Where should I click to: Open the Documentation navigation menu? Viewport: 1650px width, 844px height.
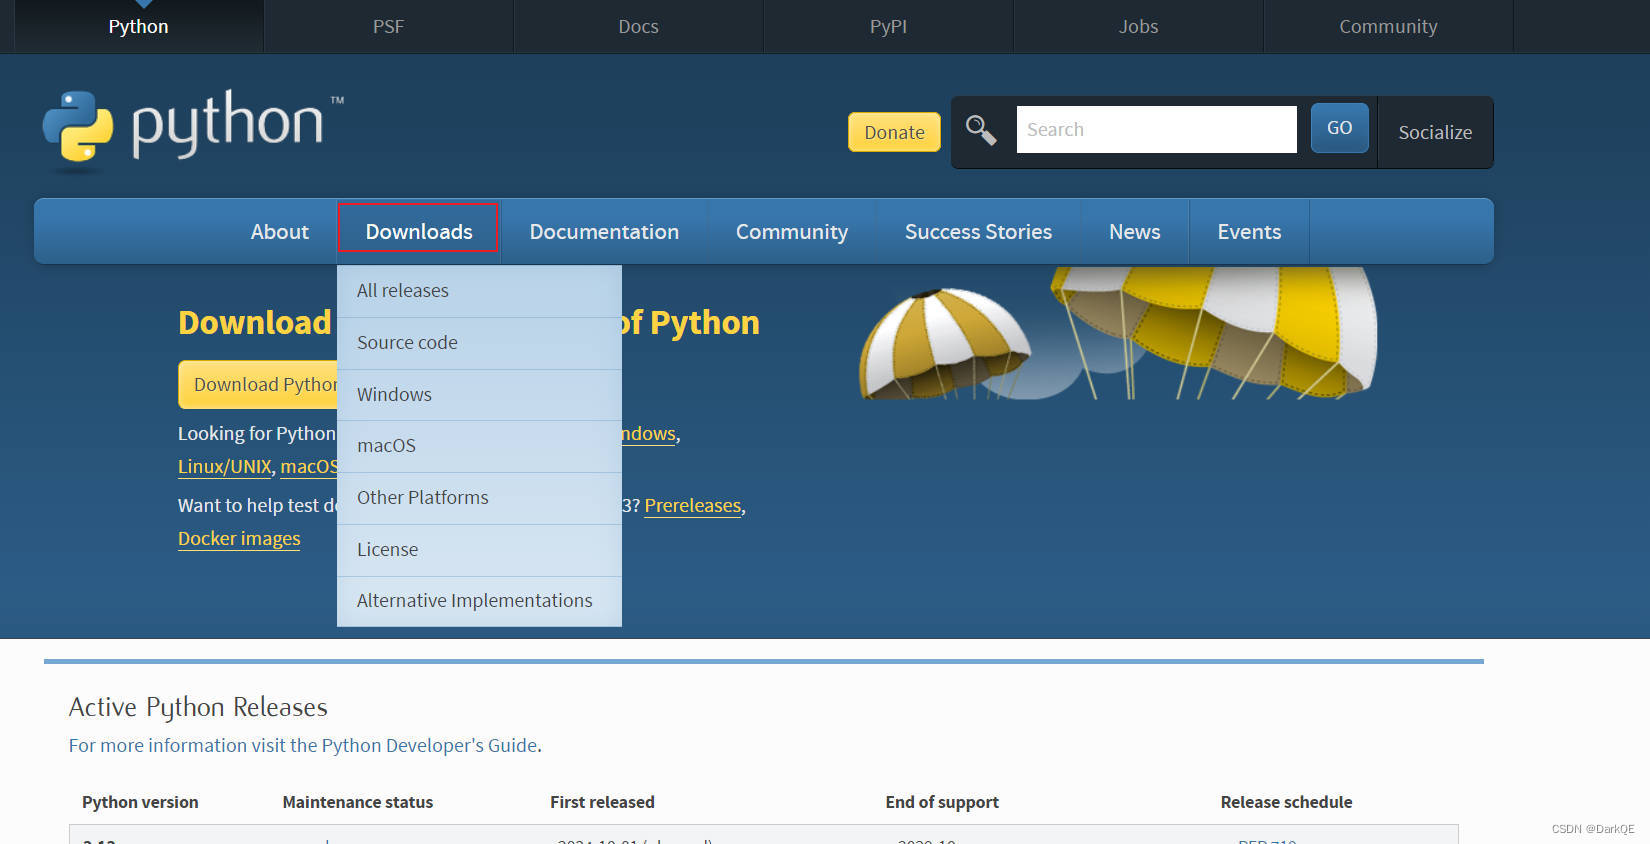[604, 231]
